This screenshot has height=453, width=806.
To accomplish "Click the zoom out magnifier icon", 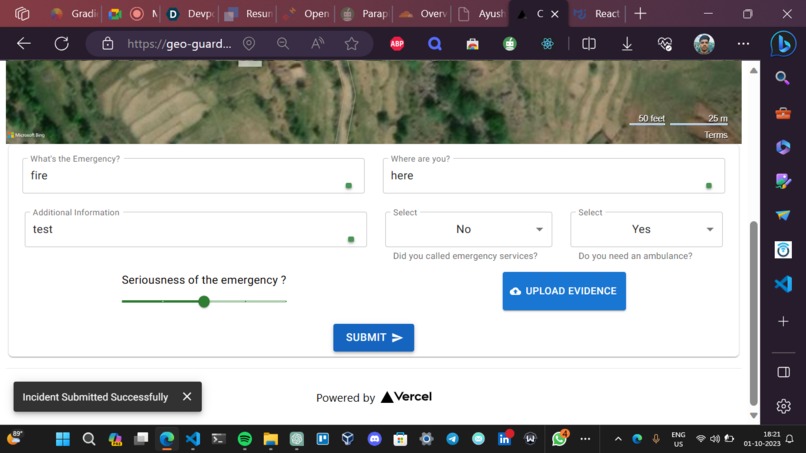I will (283, 44).
